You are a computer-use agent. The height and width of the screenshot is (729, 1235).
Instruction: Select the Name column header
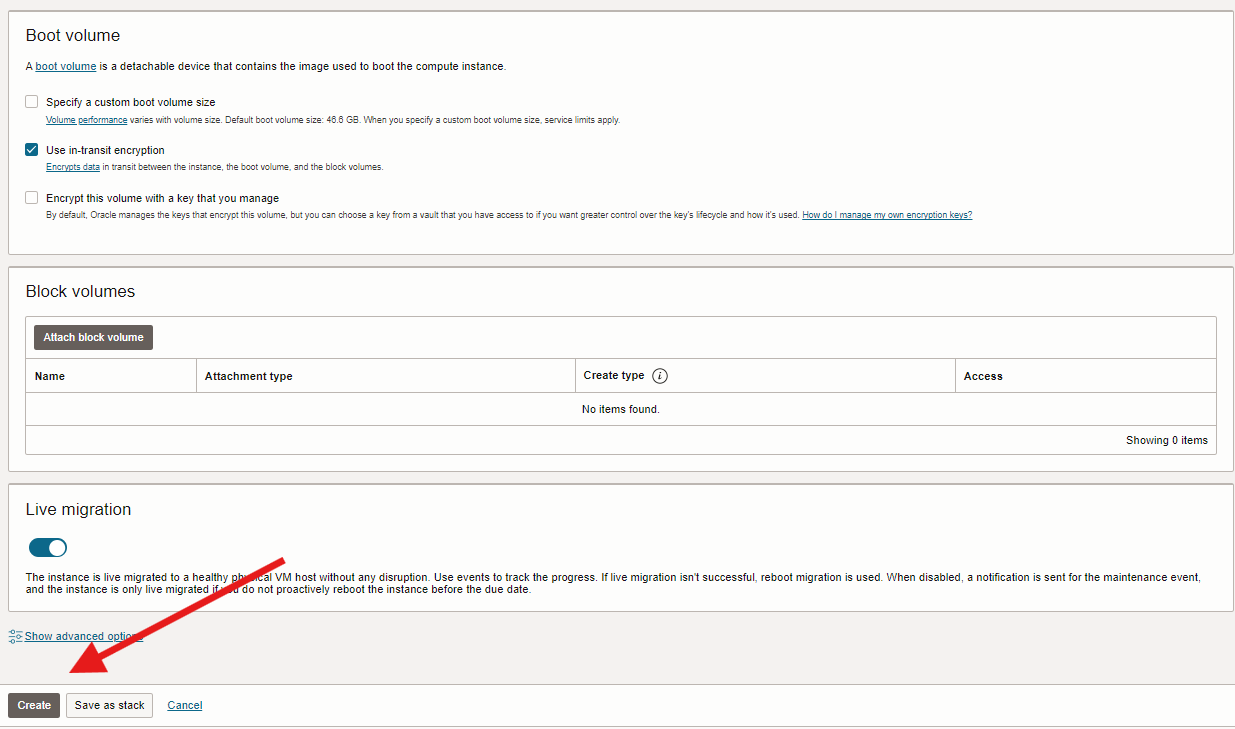click(x=49, y=375)
